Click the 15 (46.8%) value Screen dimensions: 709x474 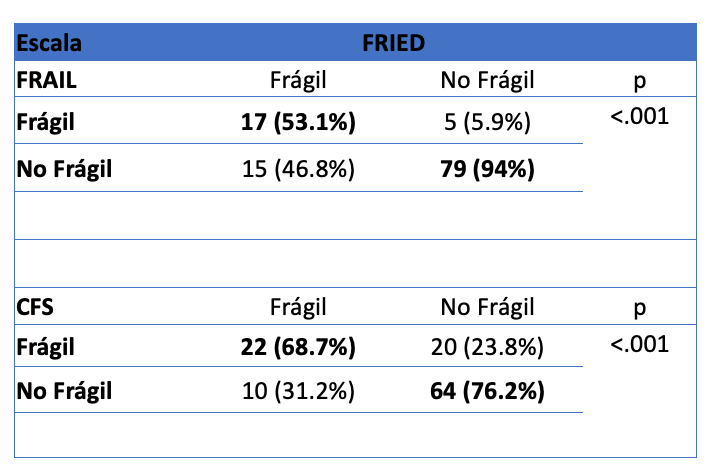coord(299,169)
